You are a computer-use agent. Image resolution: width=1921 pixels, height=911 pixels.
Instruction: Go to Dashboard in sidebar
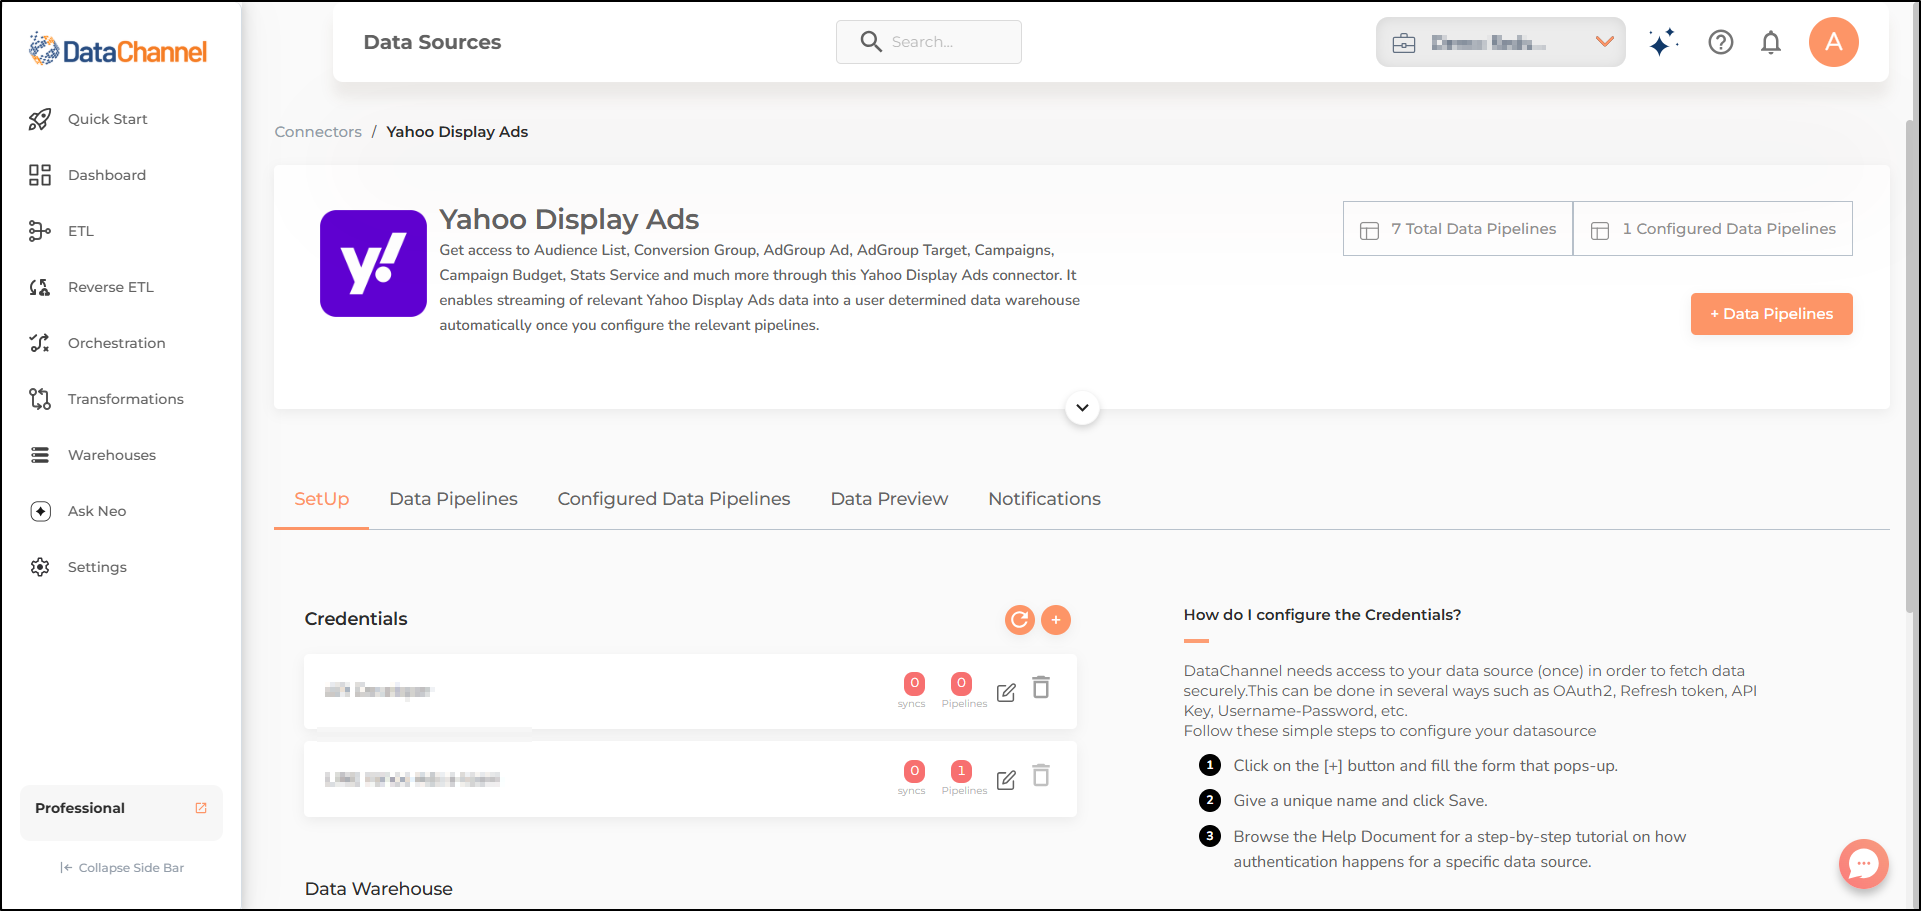click(107, 175)
